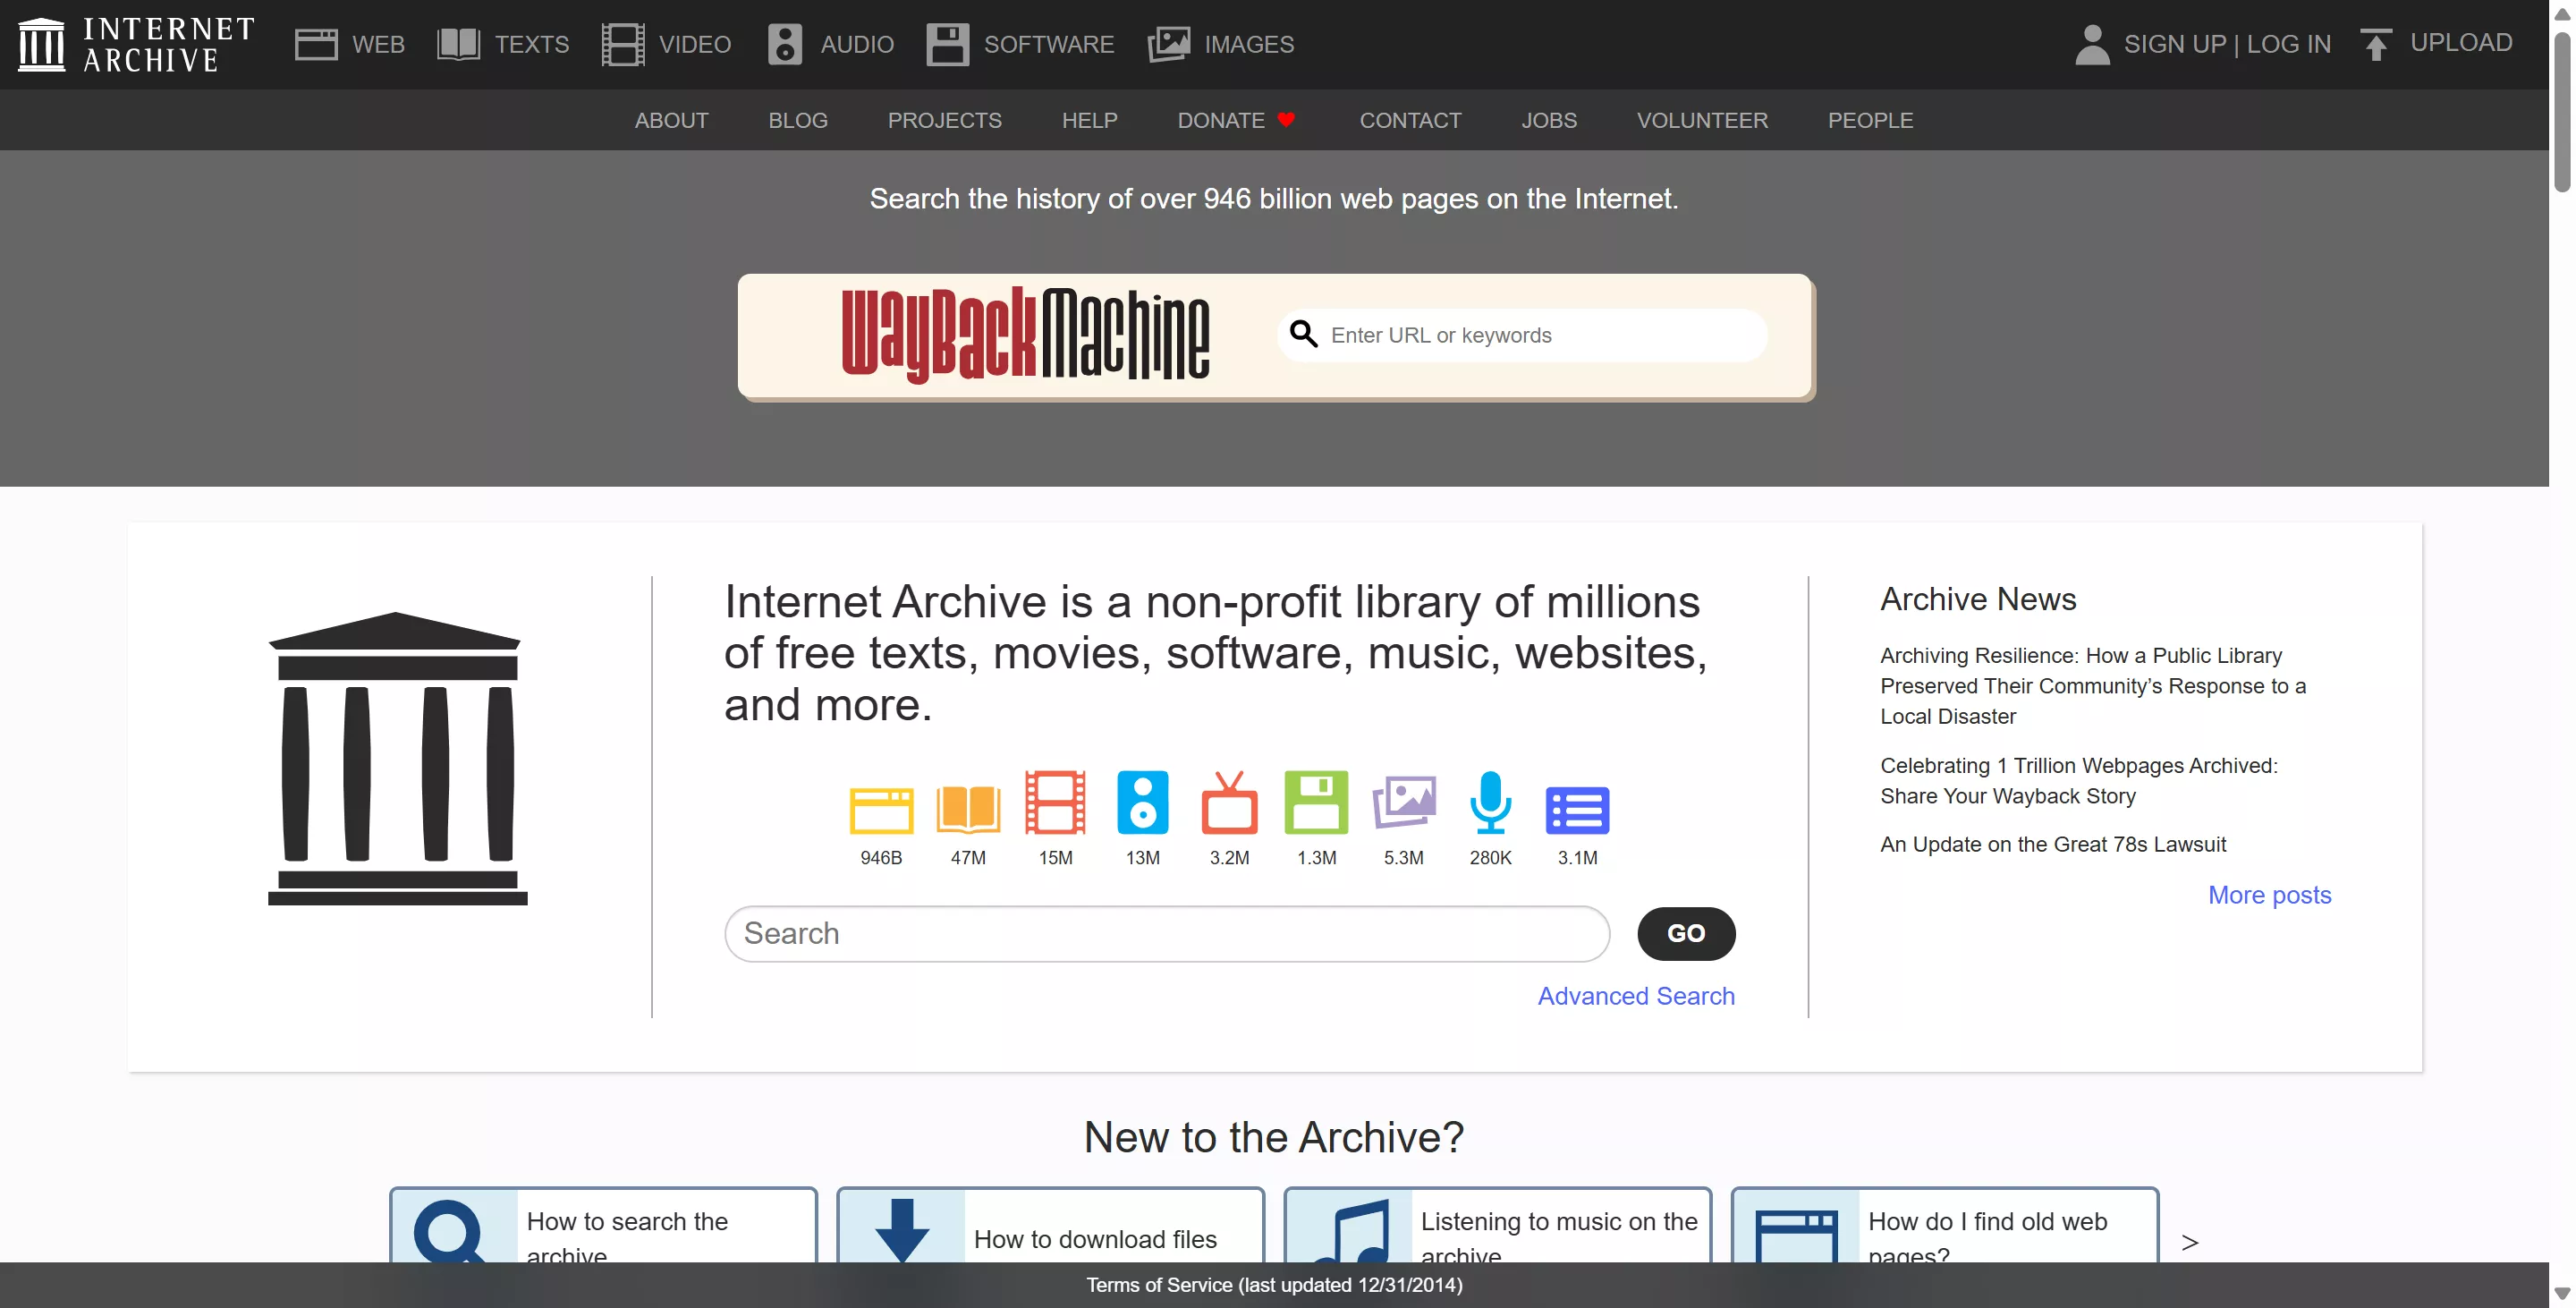Screen dimensions: 2576x1308
Task: Open TEXTS via the open book icon
Action: [458, 44]
